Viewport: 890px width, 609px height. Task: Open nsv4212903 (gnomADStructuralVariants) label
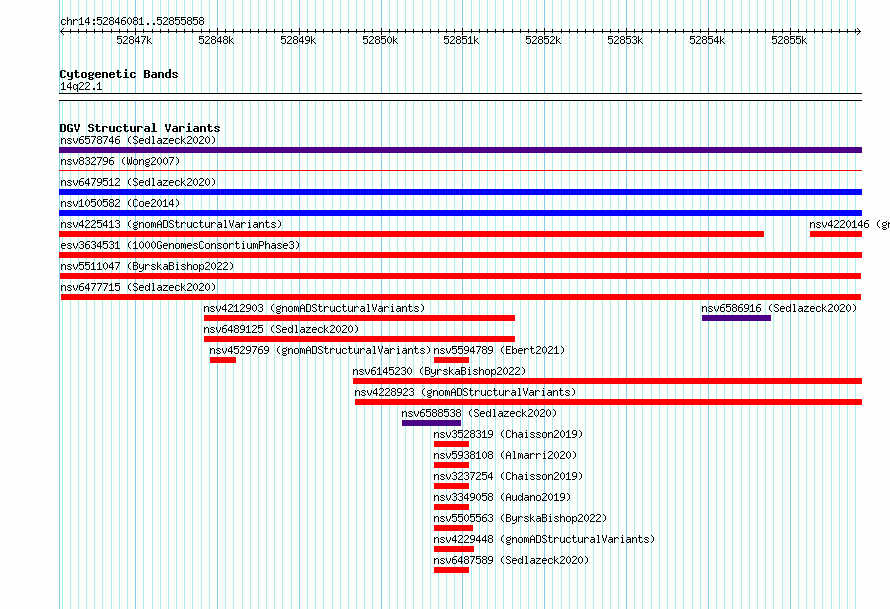pyautogui.click(x=314, y=308)
